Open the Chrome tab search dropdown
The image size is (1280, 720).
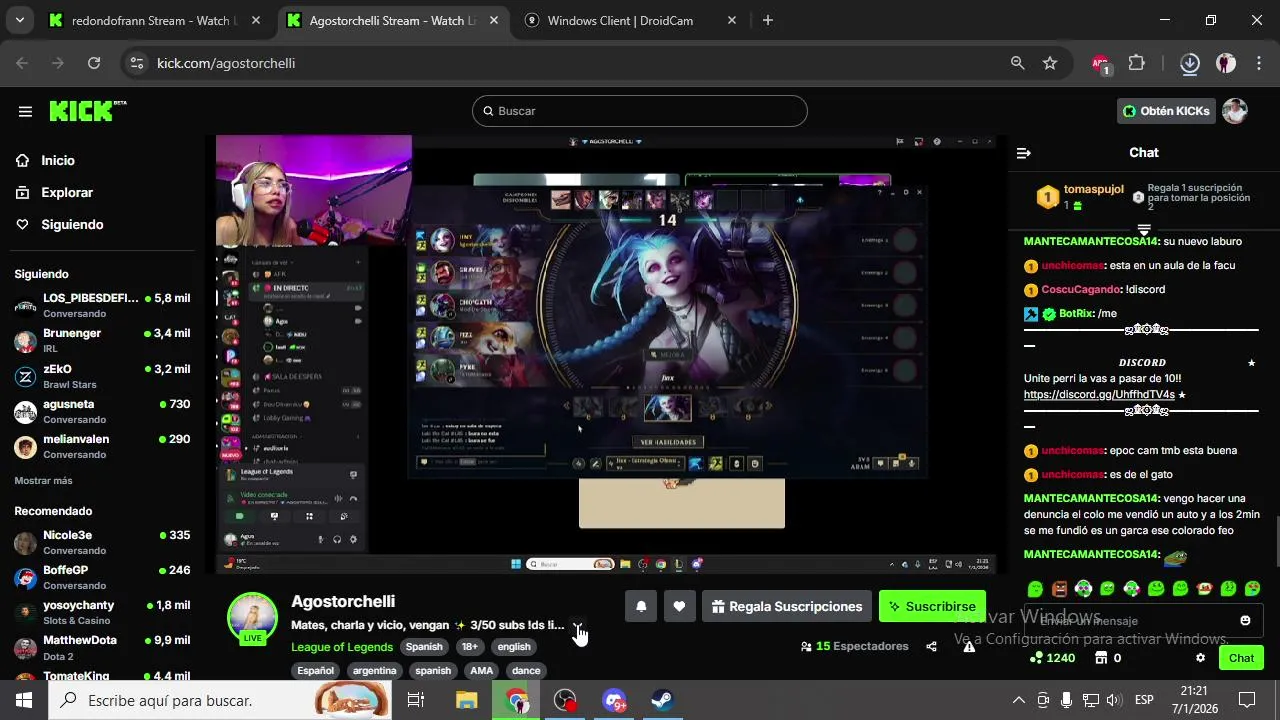(19, 20)
